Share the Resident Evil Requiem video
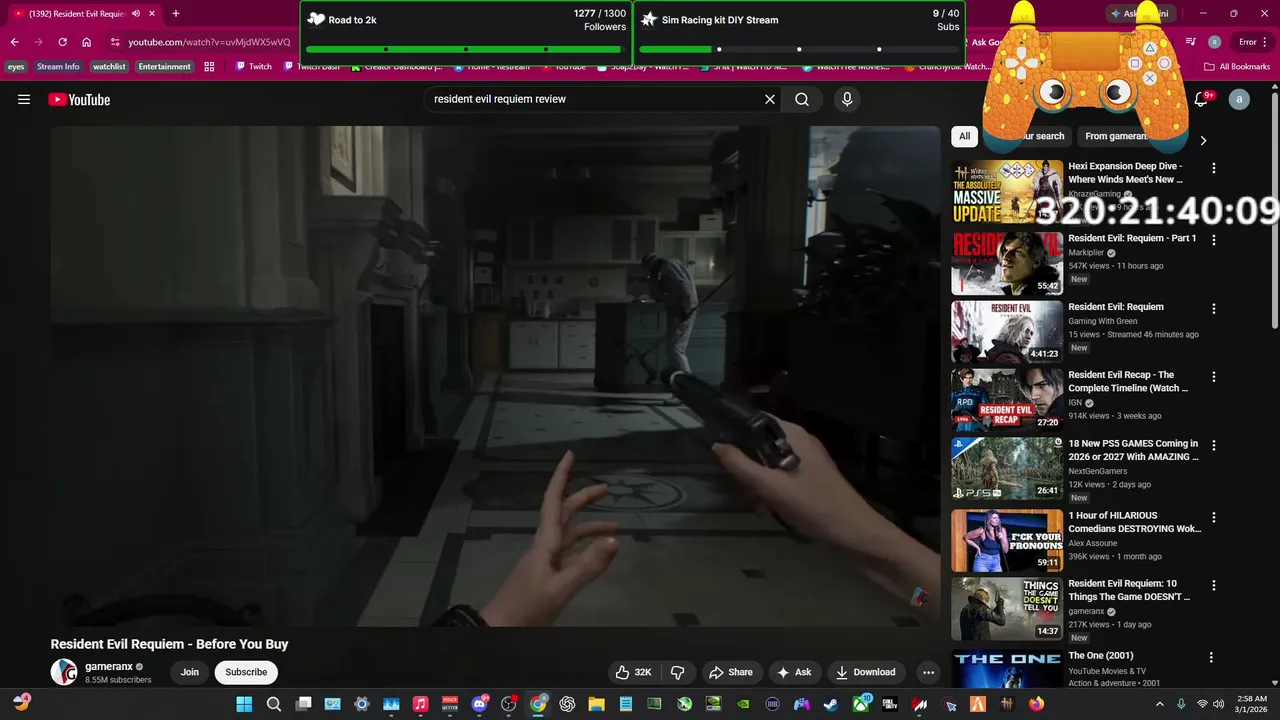This screenshot has width=1280, height=720. pos(730,672)
